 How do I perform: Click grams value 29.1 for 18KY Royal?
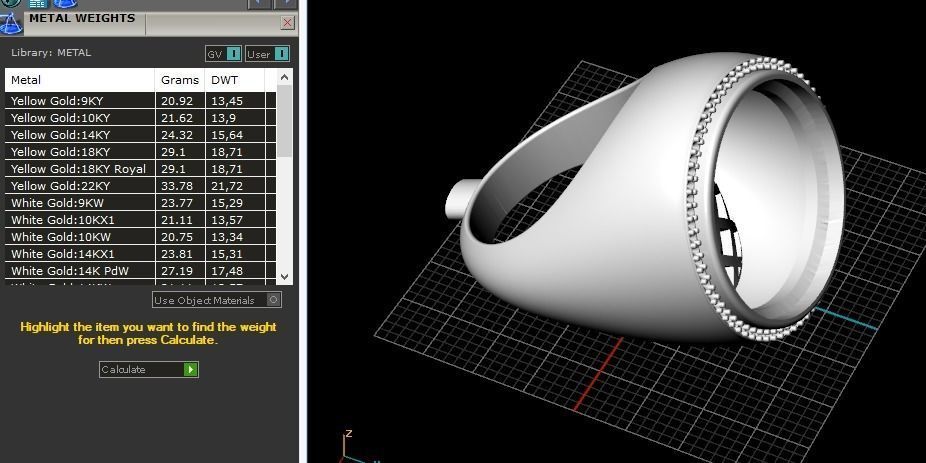[173, 169]
